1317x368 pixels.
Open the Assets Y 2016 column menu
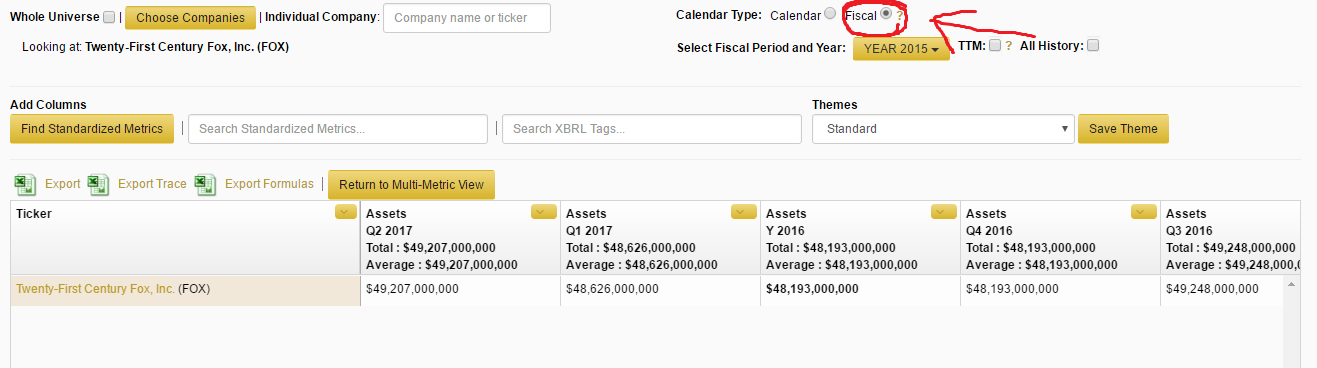[x=944, y=211]
